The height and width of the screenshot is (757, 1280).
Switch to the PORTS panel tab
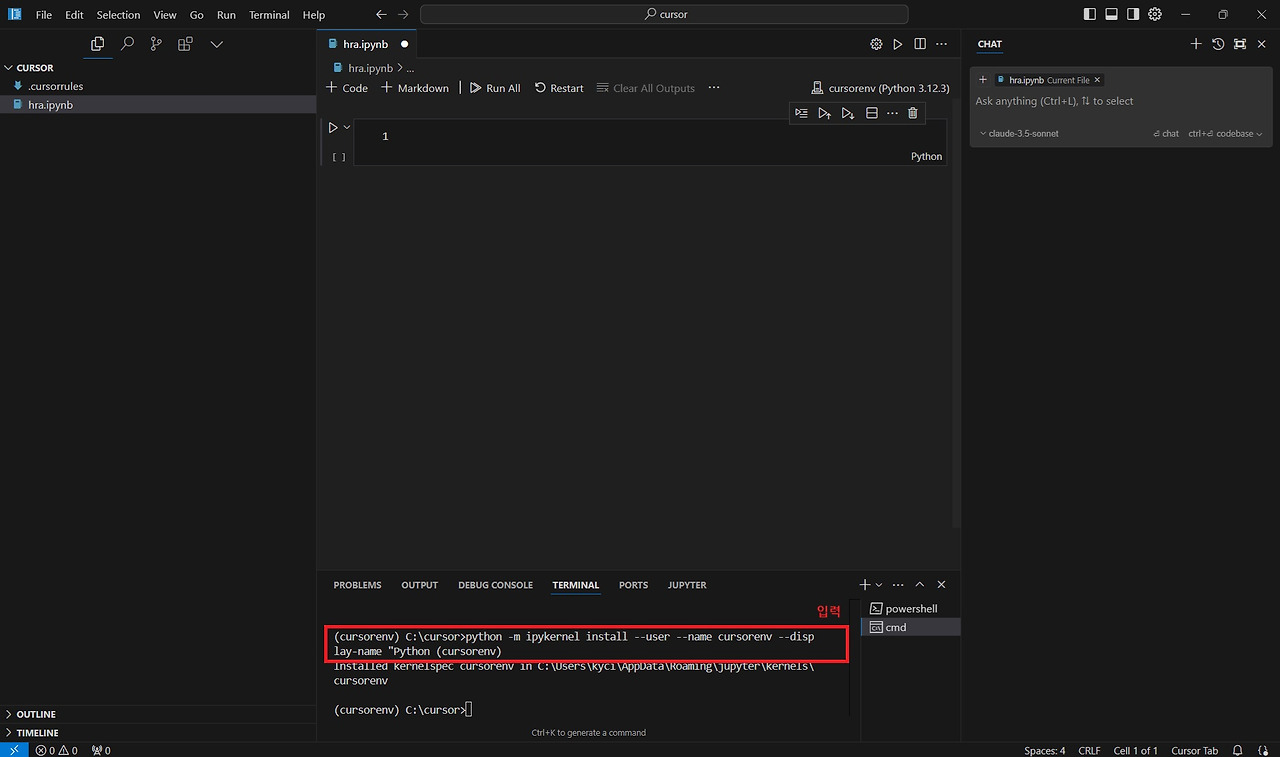633,585
